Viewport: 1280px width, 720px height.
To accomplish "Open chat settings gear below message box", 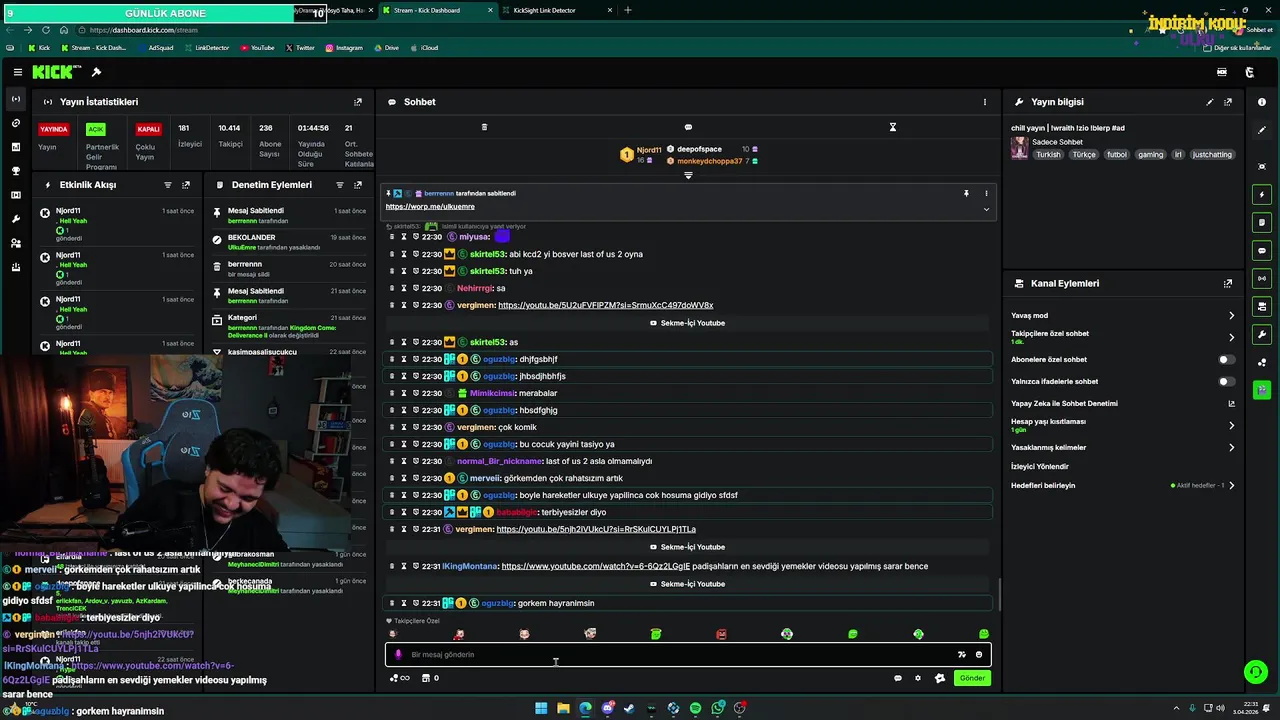I will (x=918, y=678).
